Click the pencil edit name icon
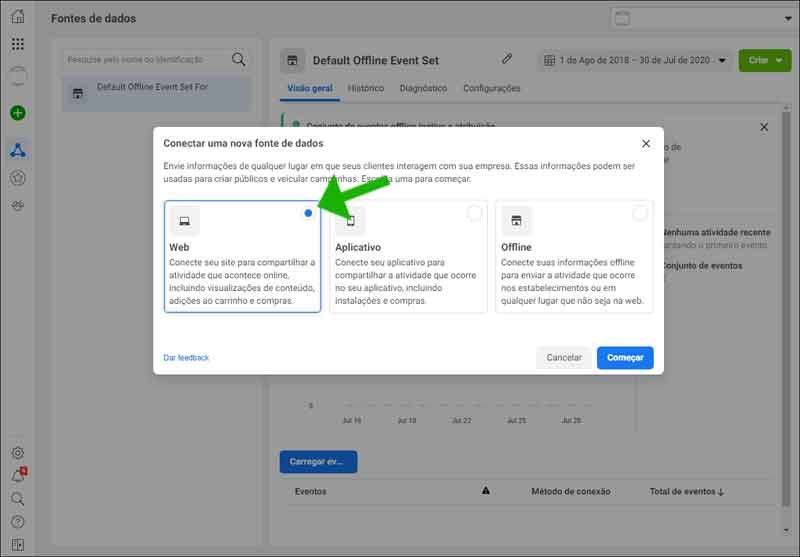 [x=507, y=59]
